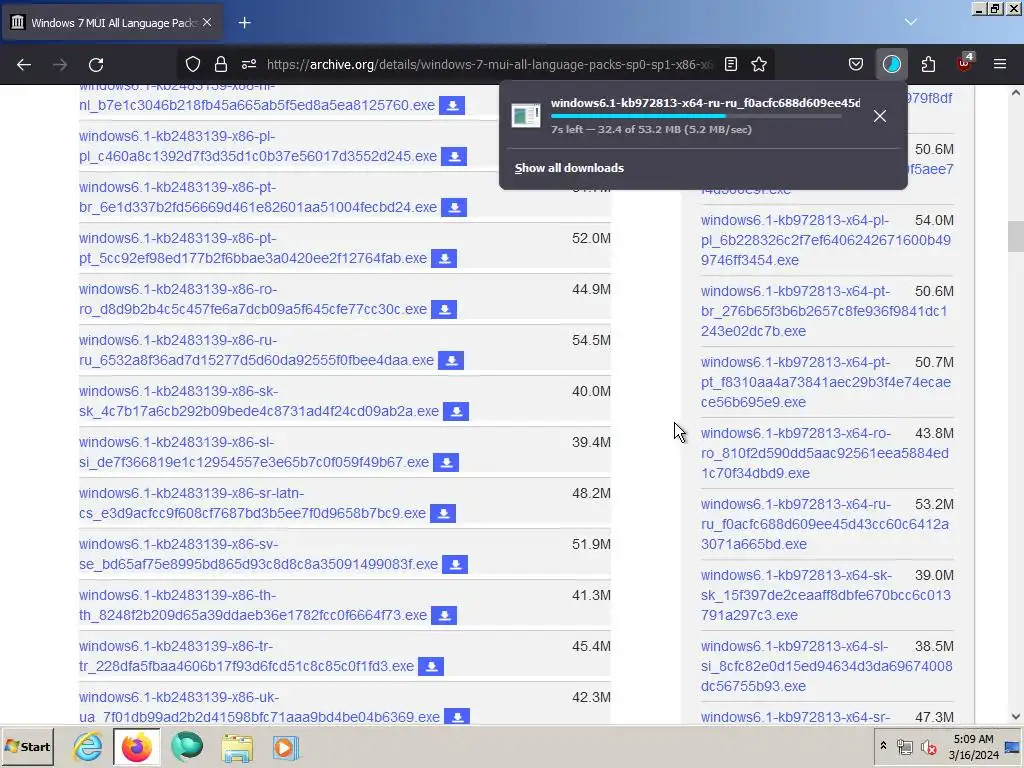The image size is (1024, 768).
Task: Open the kb2483139-x86-sv-se exe link
Action: coord(258,554)
